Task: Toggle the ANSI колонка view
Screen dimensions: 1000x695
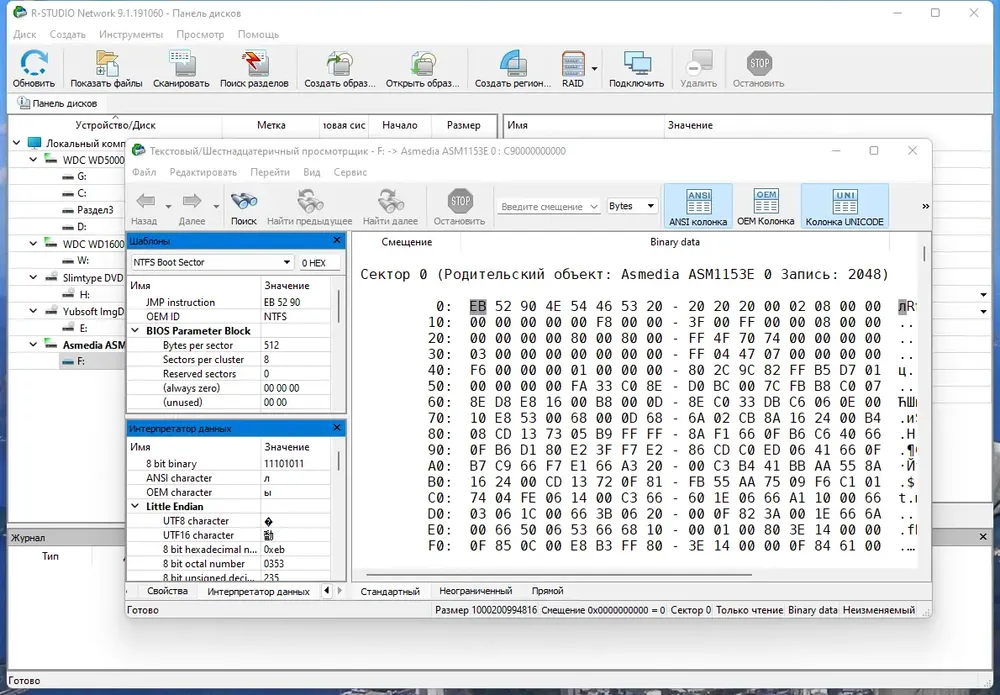Action: [698, 207]
